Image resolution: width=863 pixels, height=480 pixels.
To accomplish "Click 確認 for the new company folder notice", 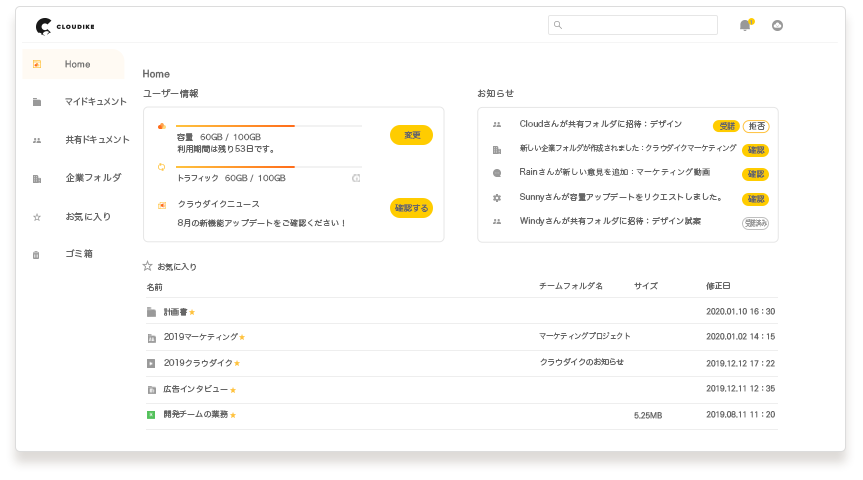I will point(756,150).
